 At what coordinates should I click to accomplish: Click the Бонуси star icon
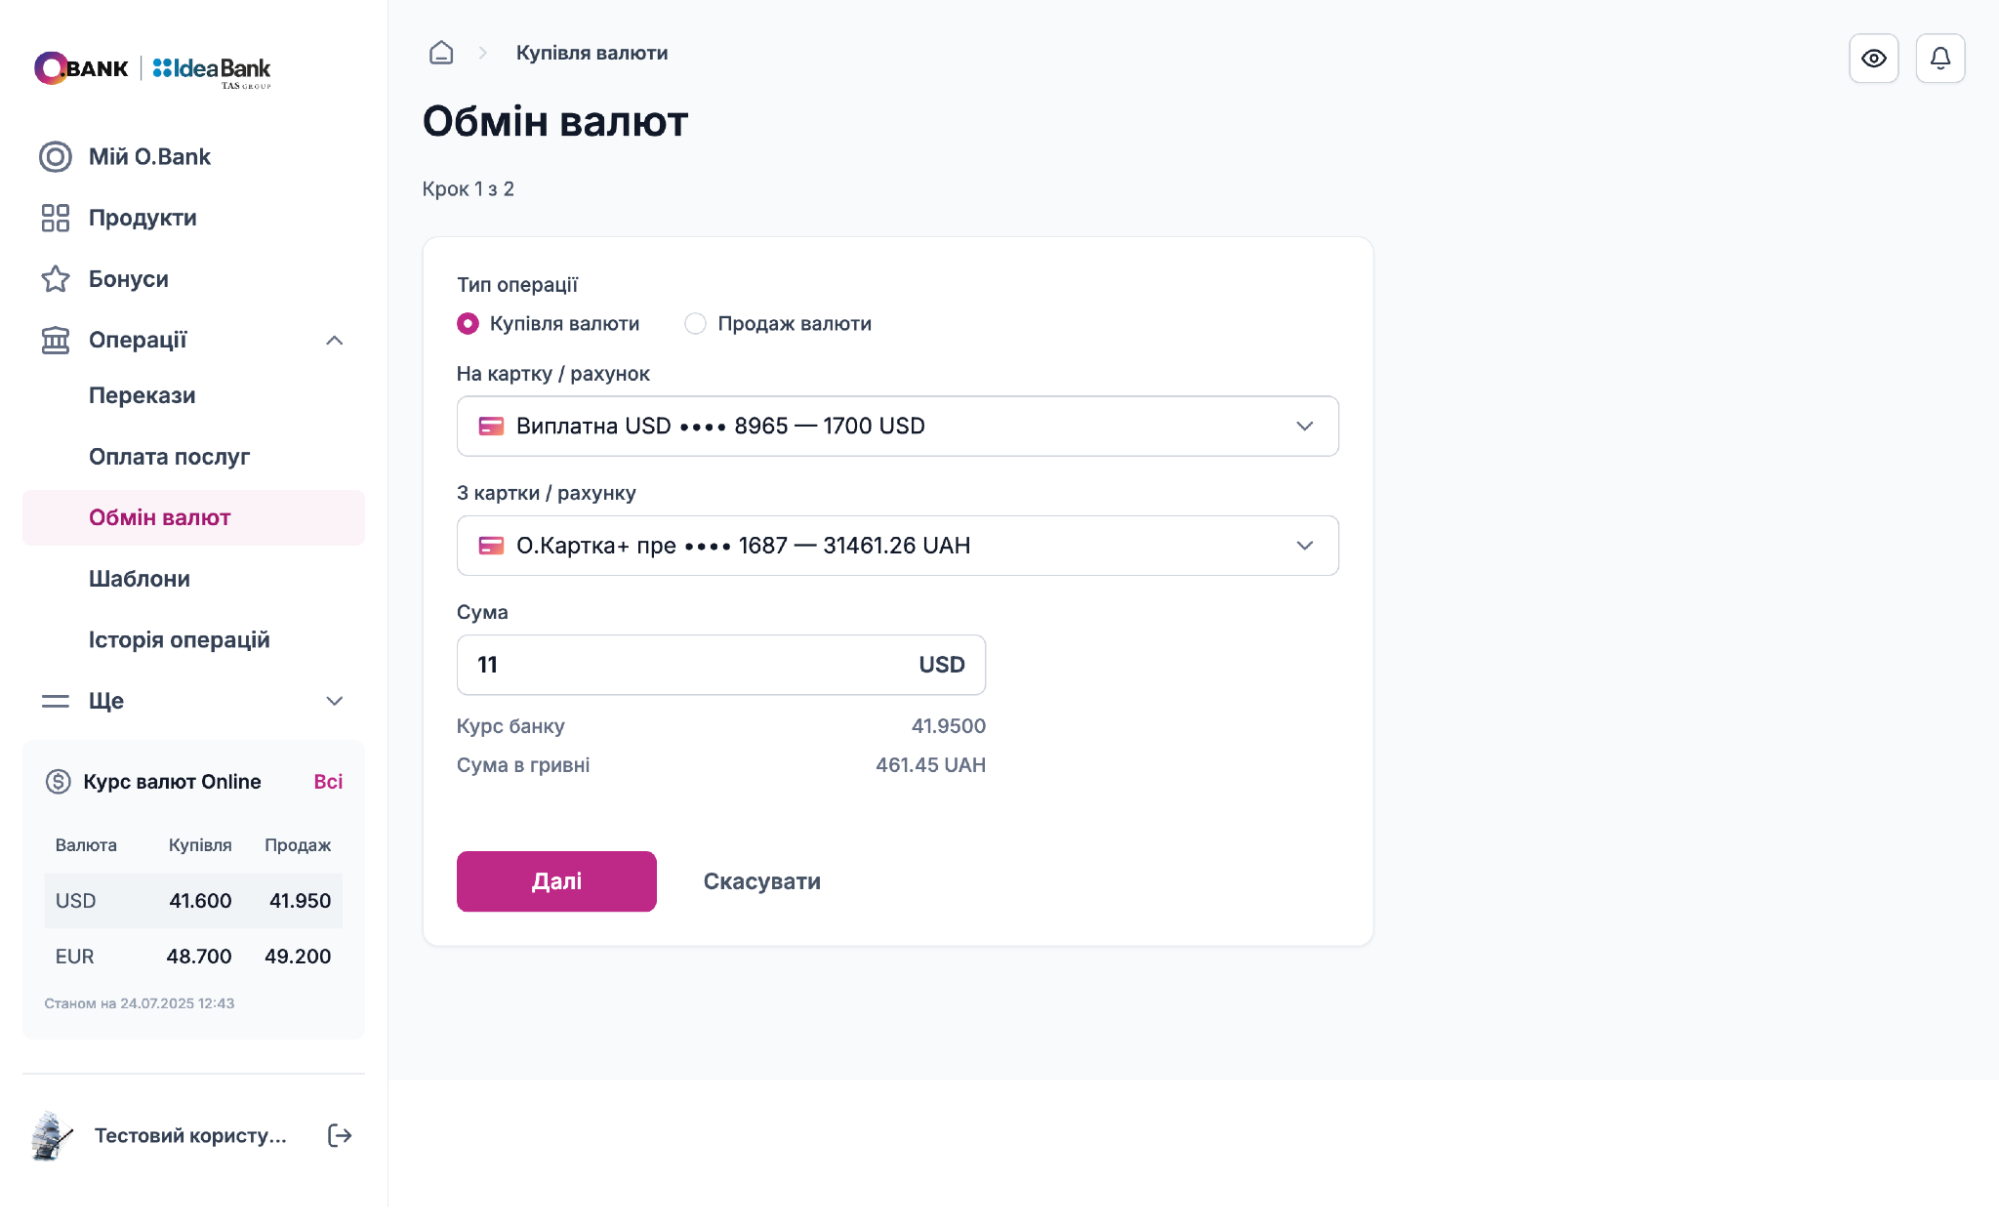[55, 279]
